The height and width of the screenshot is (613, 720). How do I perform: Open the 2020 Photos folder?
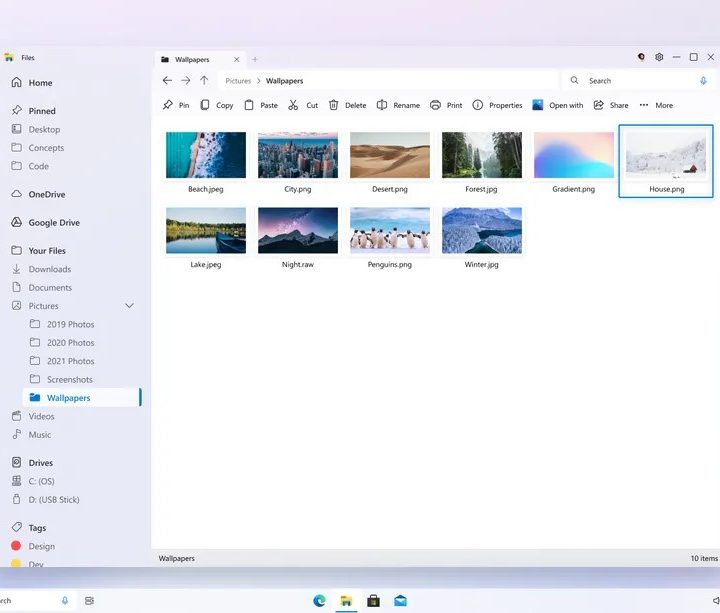point(70,343)
